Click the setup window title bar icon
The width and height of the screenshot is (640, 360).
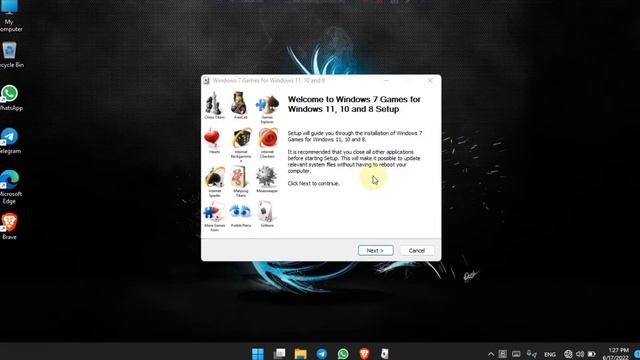pos(206,80)
